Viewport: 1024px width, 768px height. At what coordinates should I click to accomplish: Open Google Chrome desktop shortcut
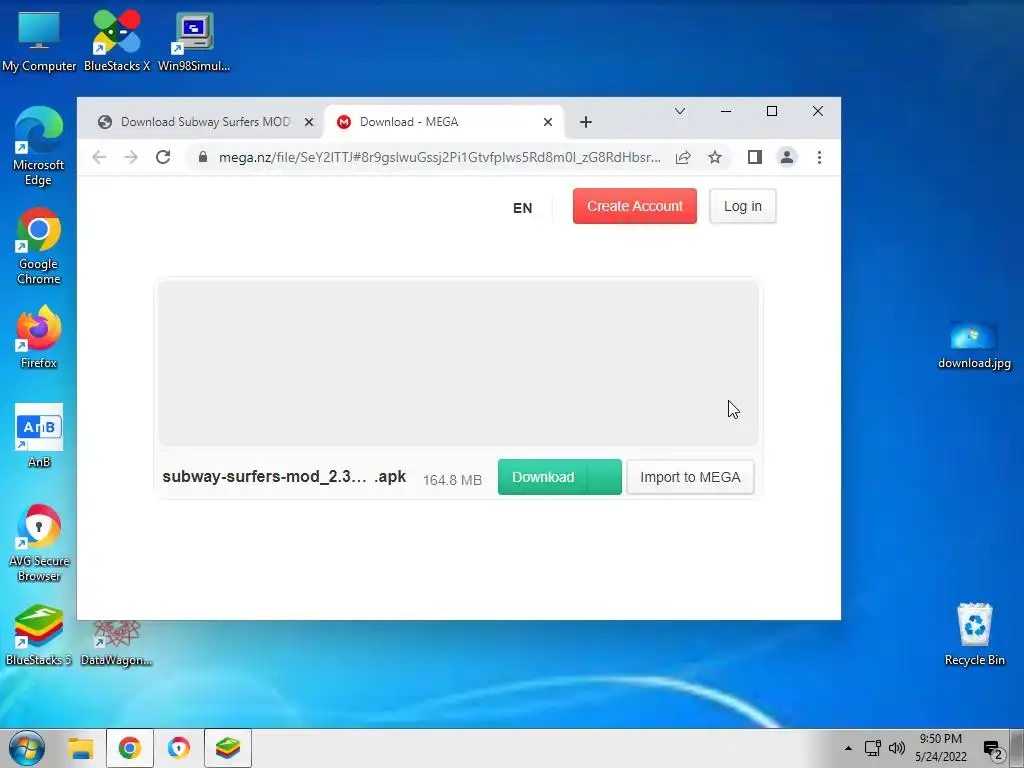point(39,246)
